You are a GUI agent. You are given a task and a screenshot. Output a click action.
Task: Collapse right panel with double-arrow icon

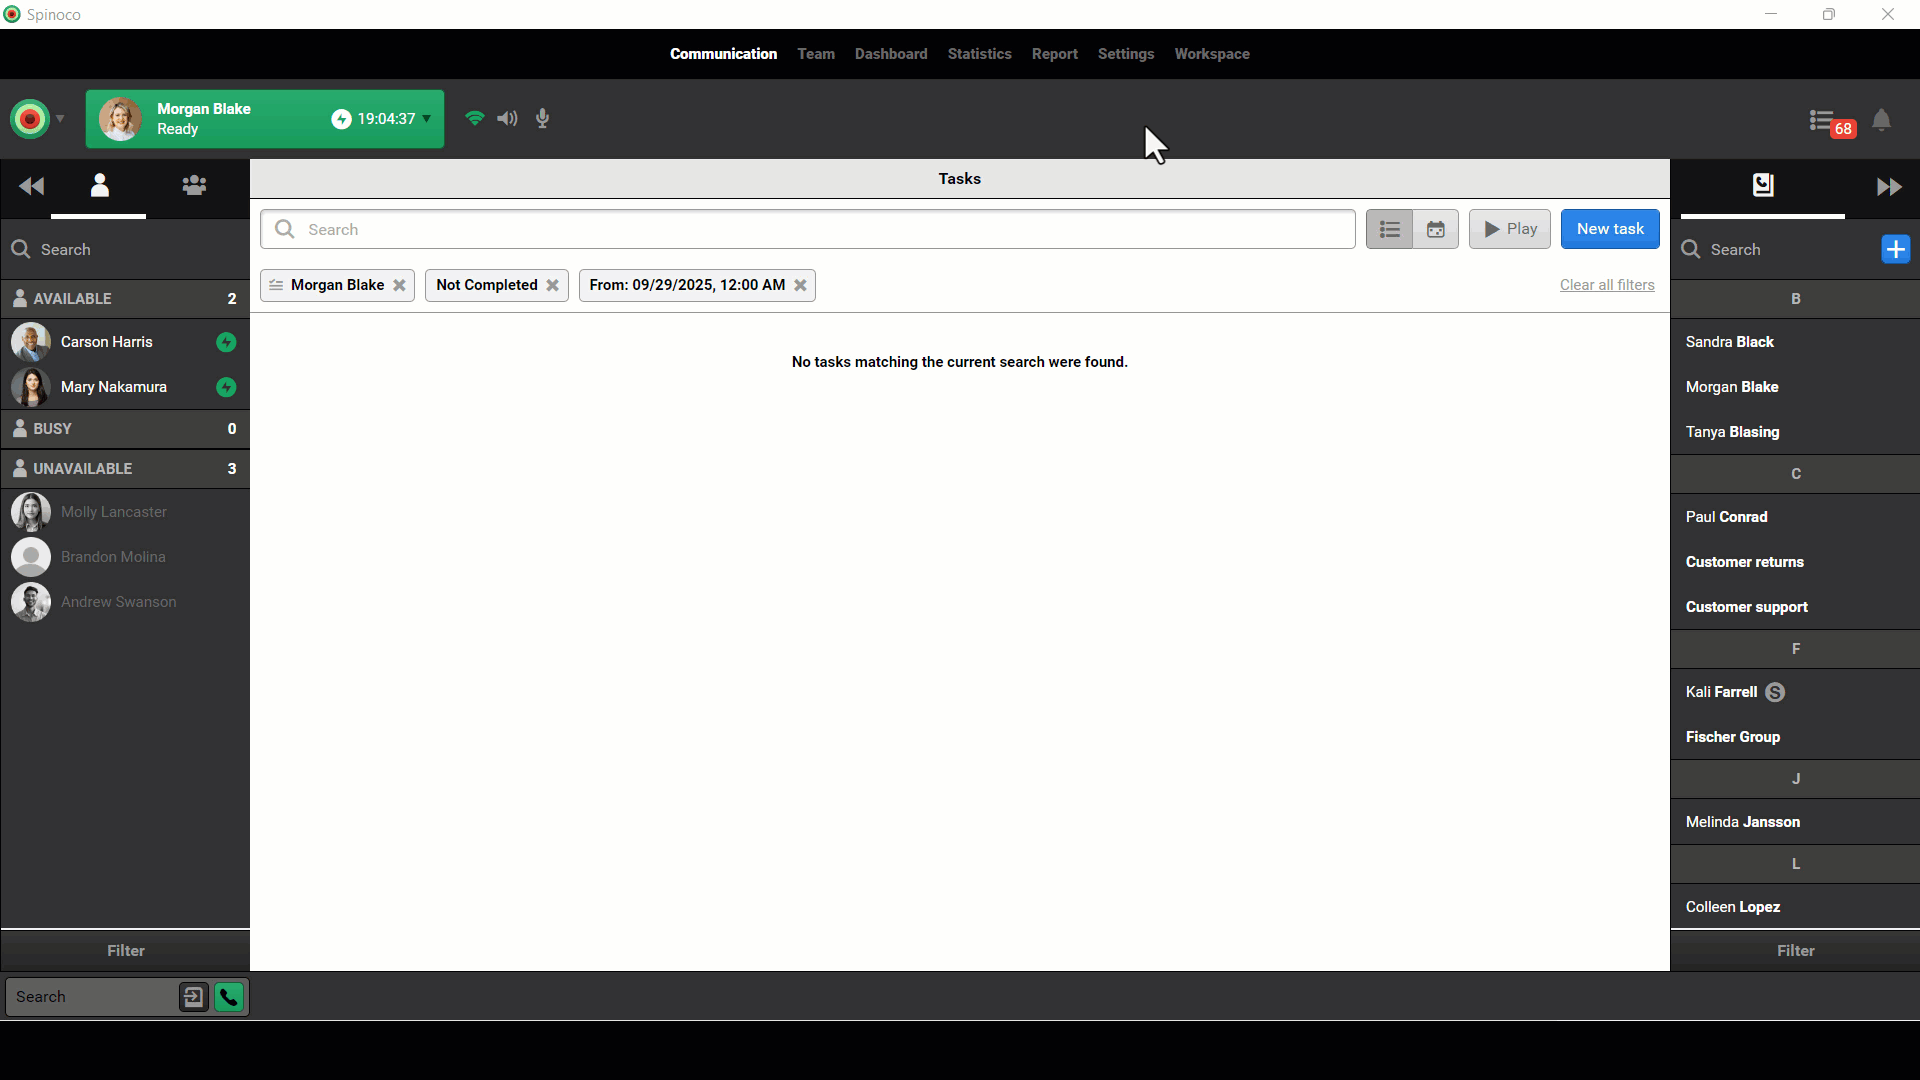[x=1888, y=187]
